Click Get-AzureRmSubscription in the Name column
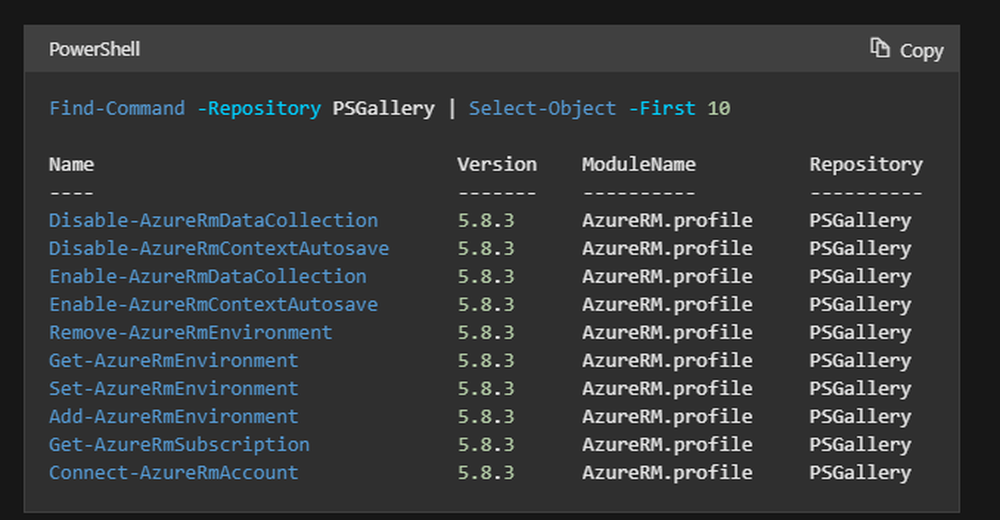Screen dimensions: 1000x520 click(179, 445)
